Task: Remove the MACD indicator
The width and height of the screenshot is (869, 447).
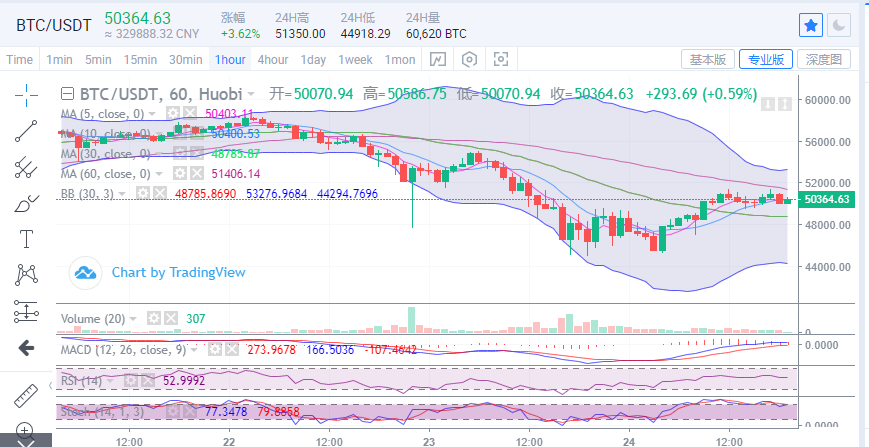Action: point(231,350)
